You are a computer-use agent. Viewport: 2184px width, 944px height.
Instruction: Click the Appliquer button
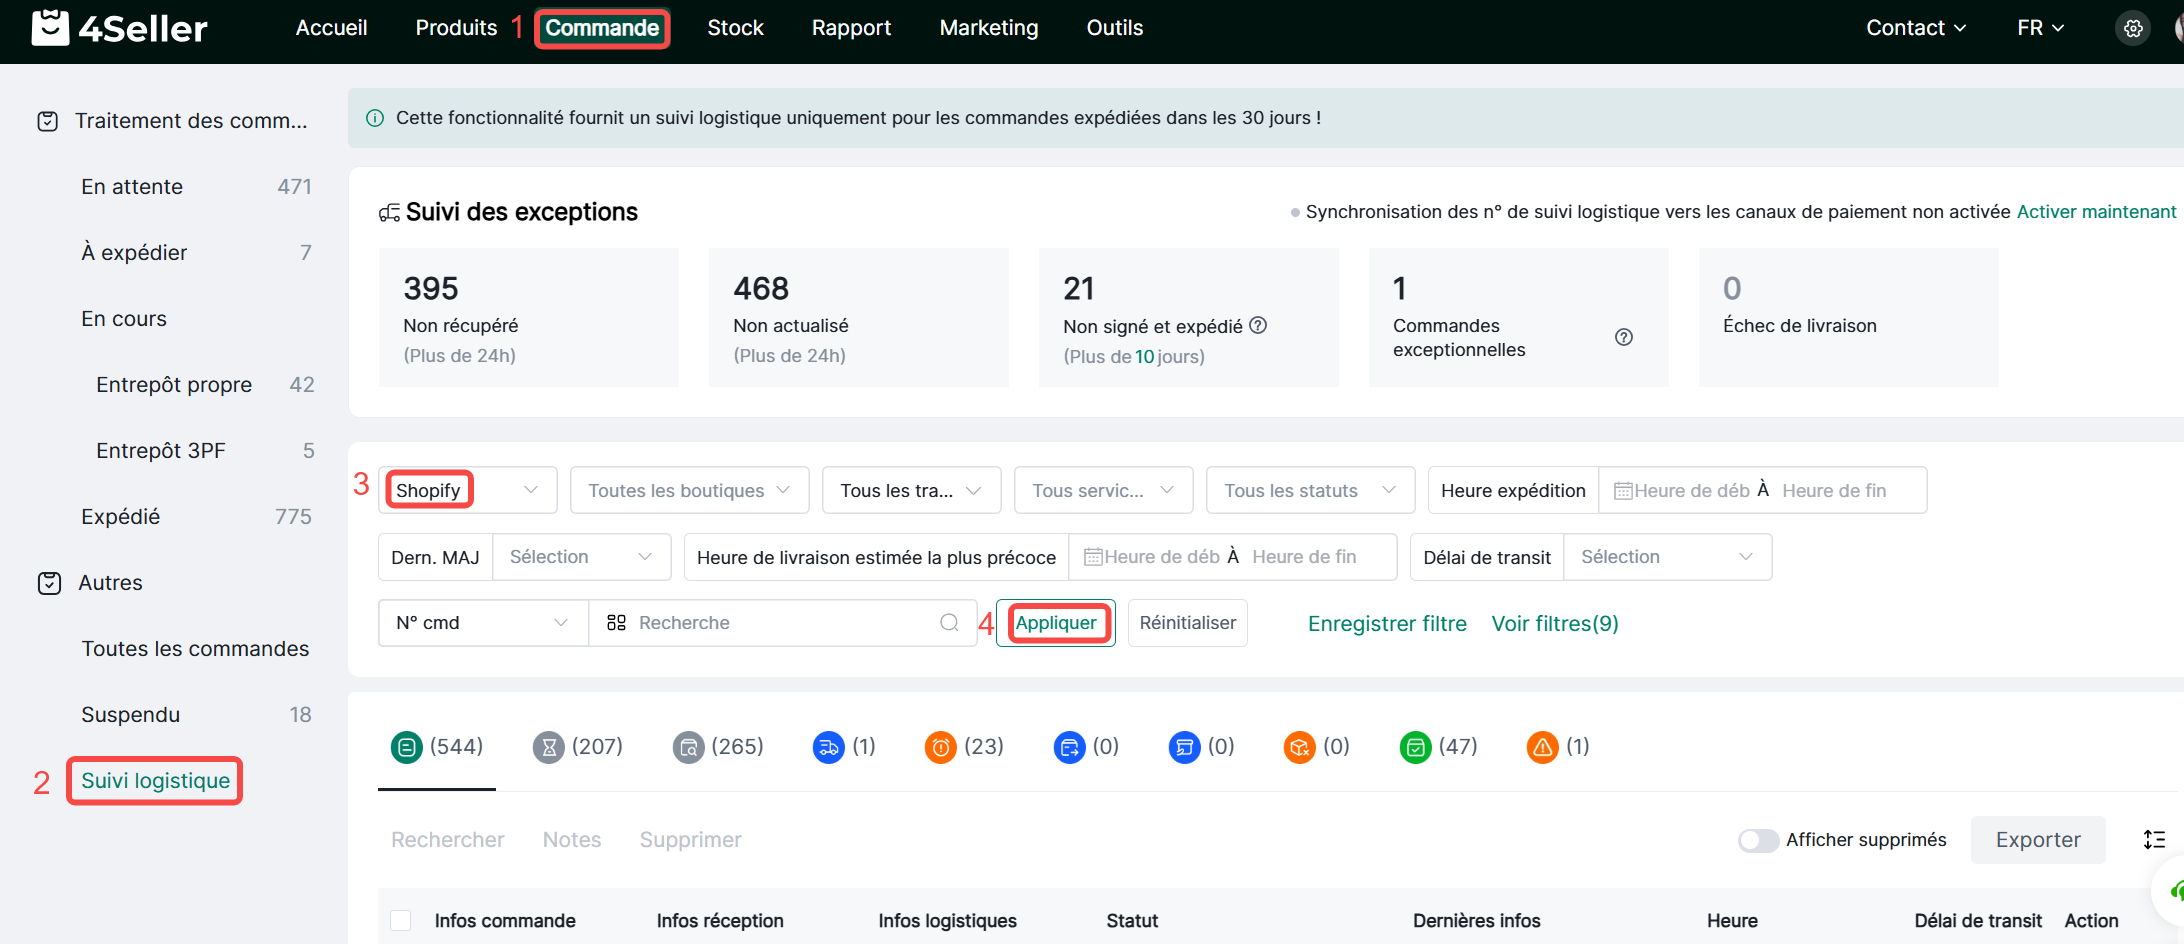tap(1055, 623)
